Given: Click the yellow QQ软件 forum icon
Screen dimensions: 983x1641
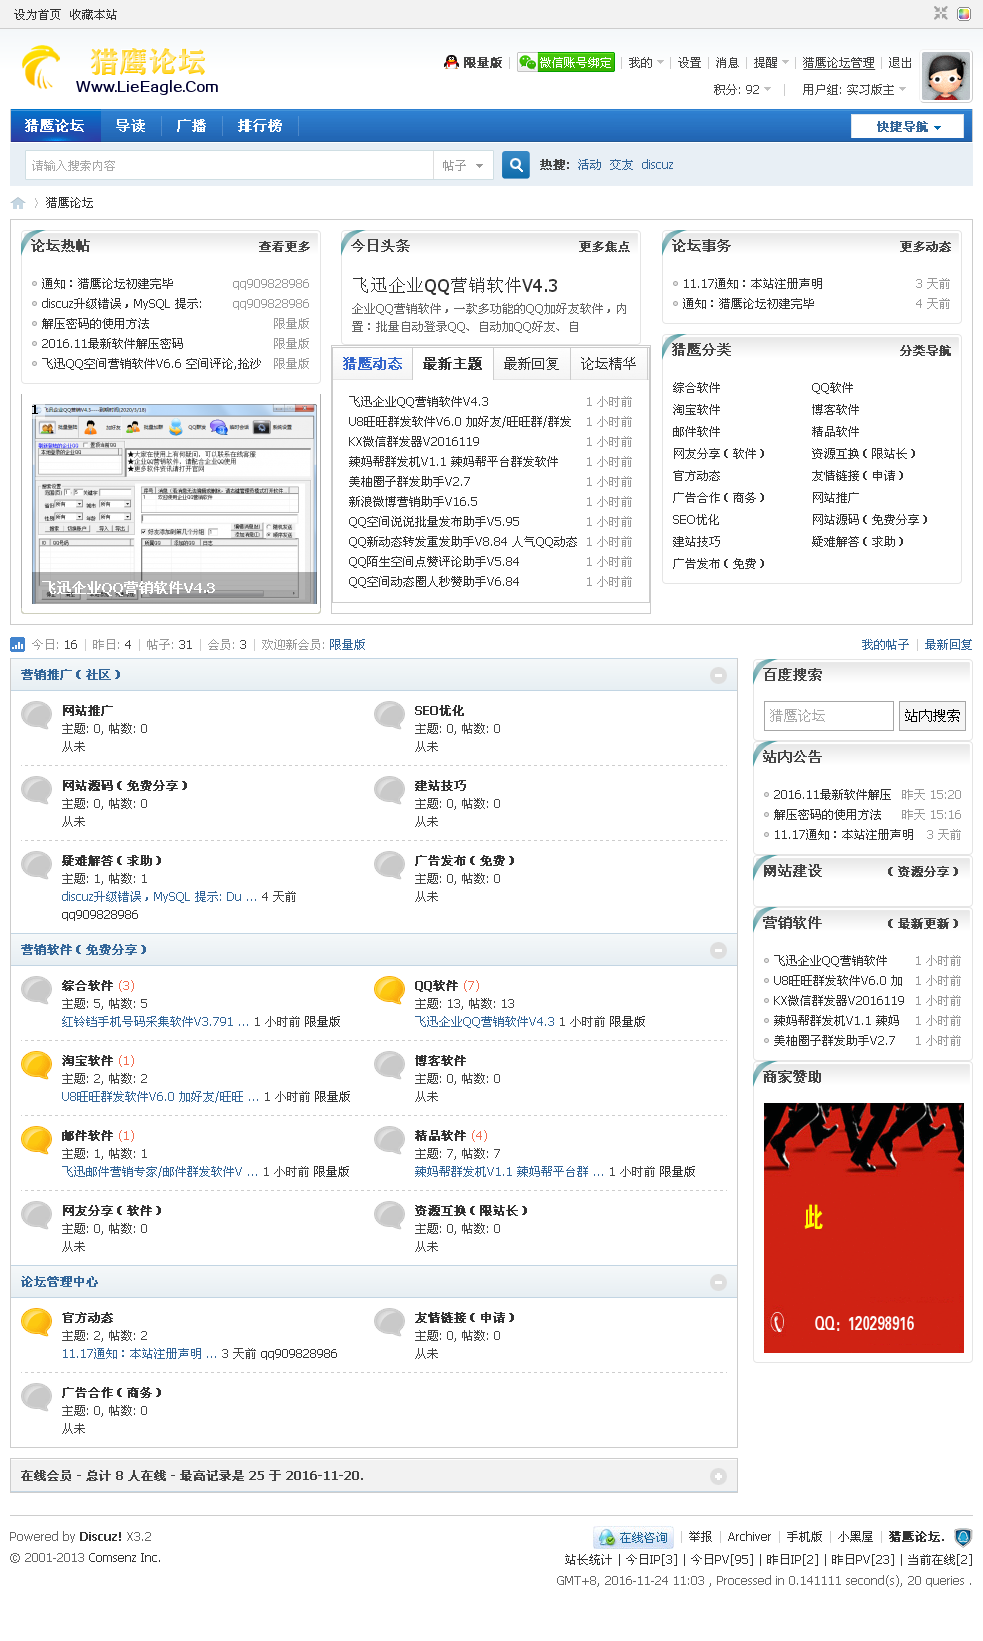Looking at the screenshot, I should [389, 989].
